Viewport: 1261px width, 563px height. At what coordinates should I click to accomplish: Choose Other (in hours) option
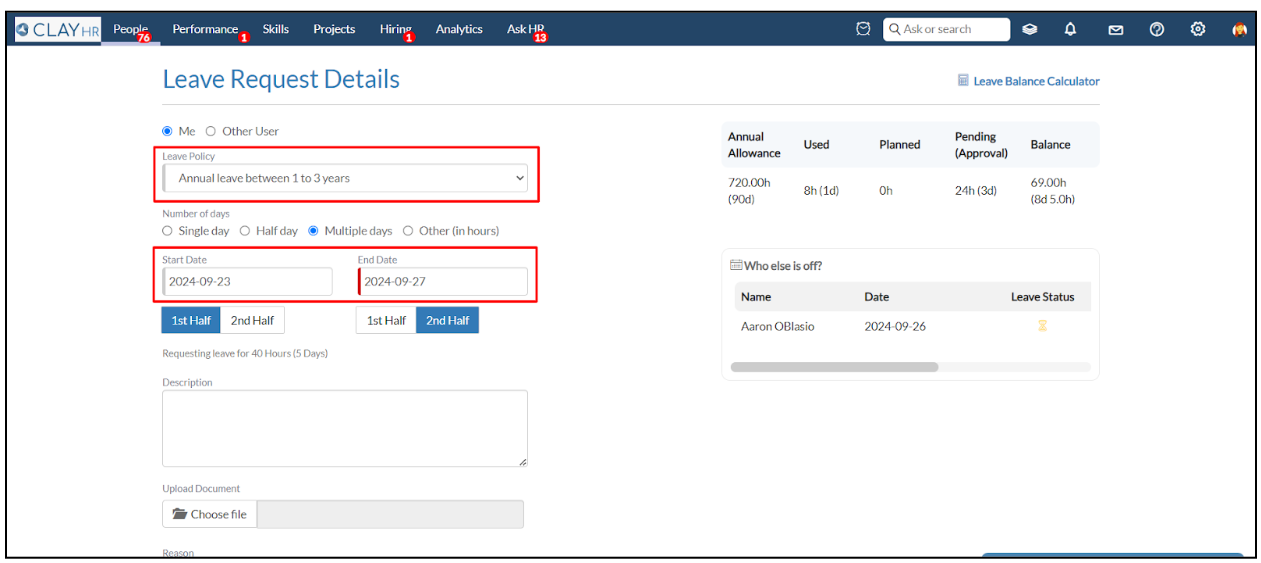pyautogui.click(x=408, y=231)
